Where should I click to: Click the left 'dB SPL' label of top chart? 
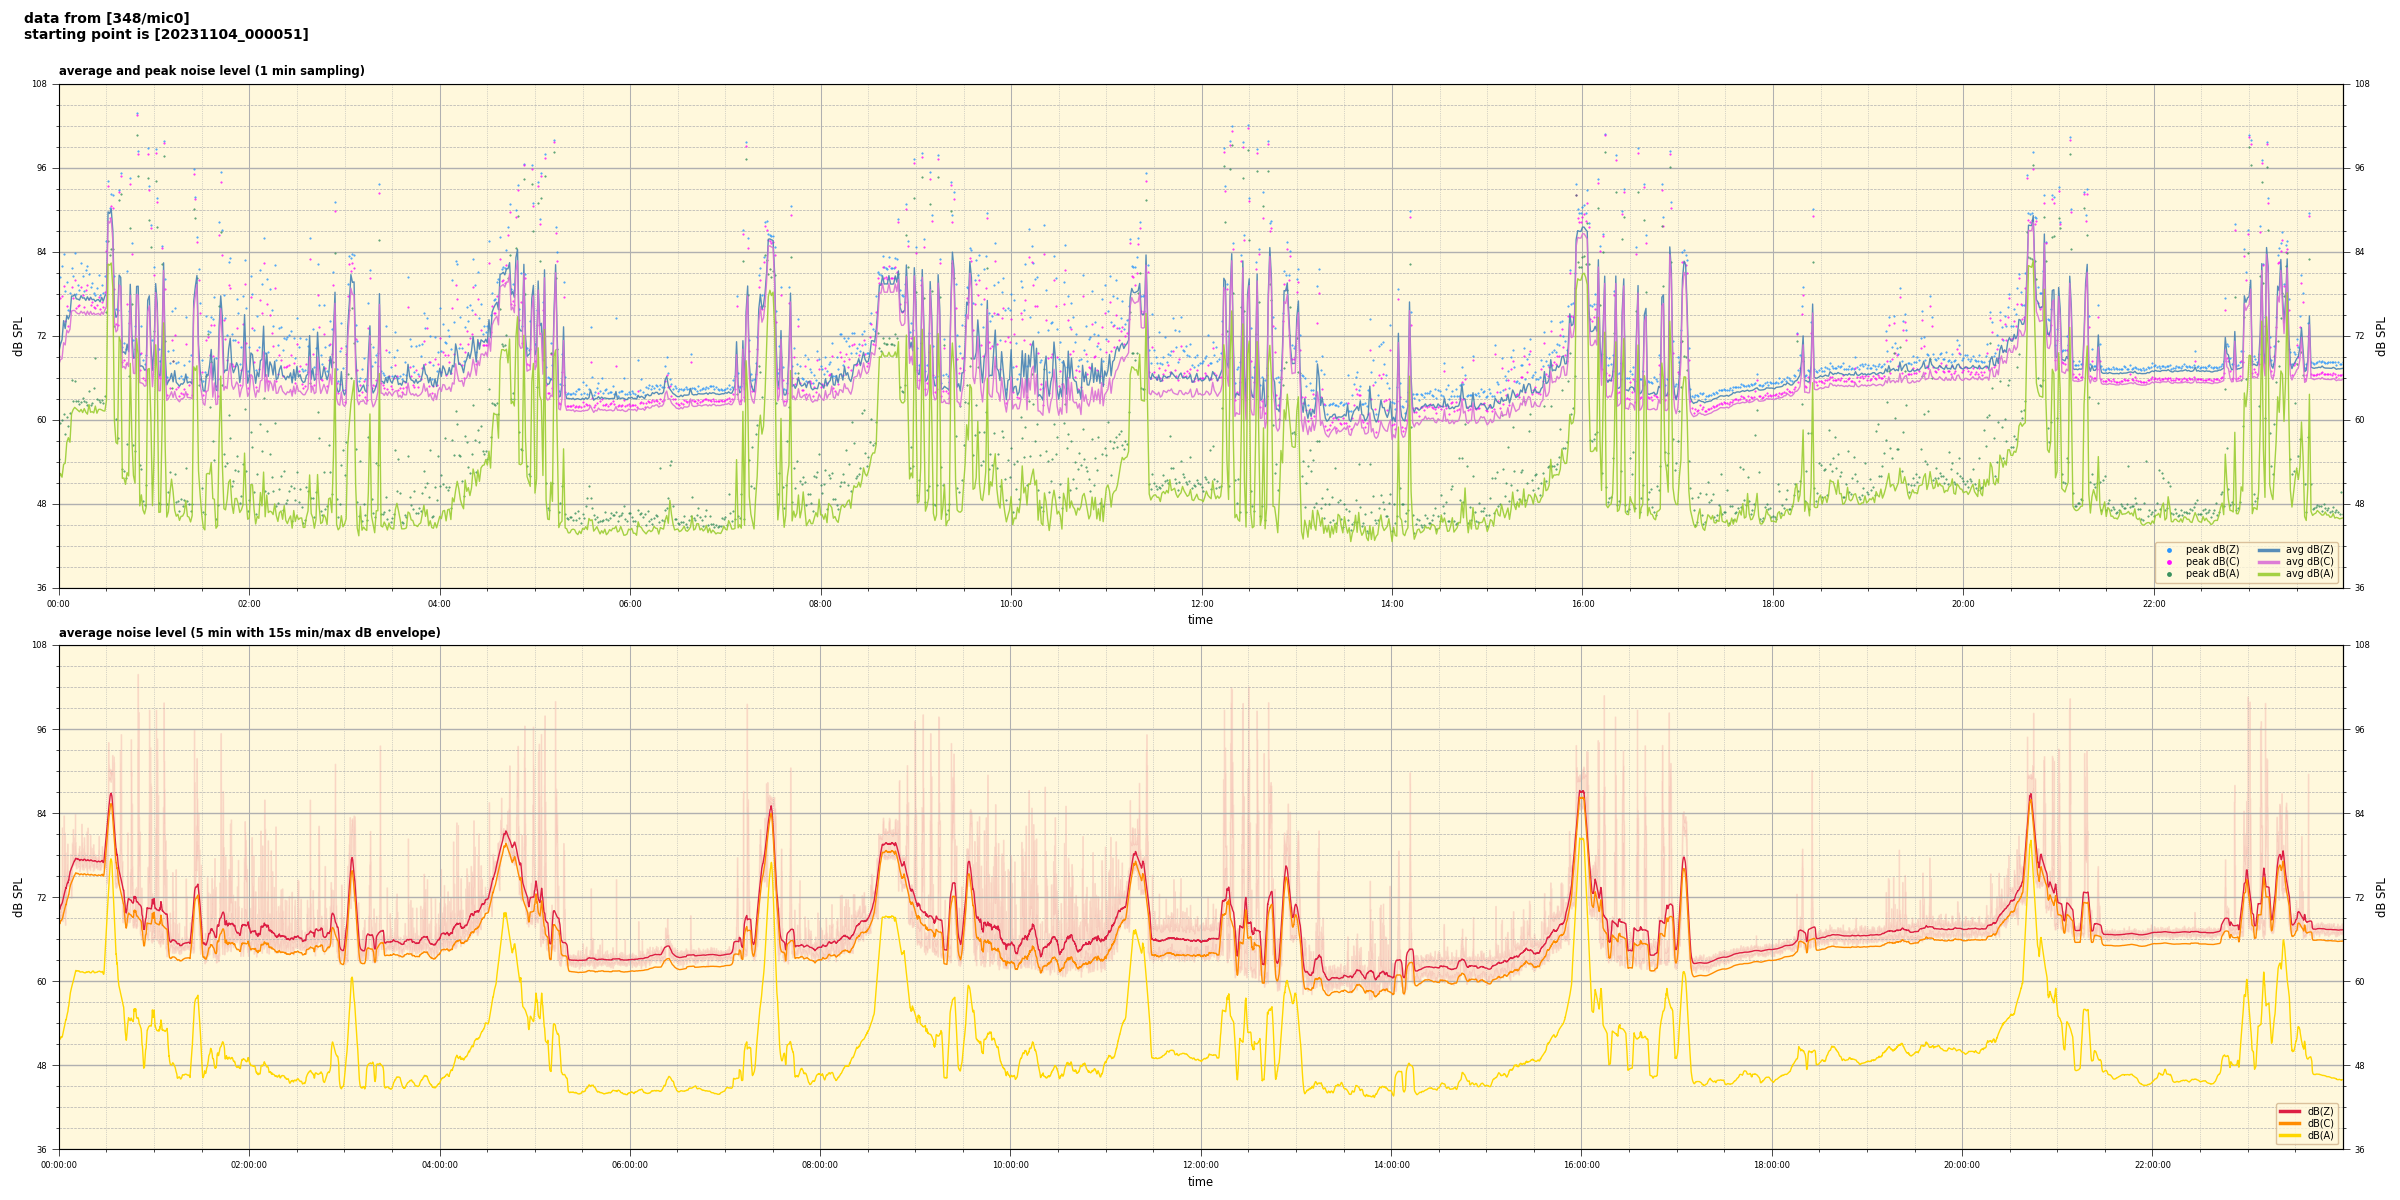(18, 336)
